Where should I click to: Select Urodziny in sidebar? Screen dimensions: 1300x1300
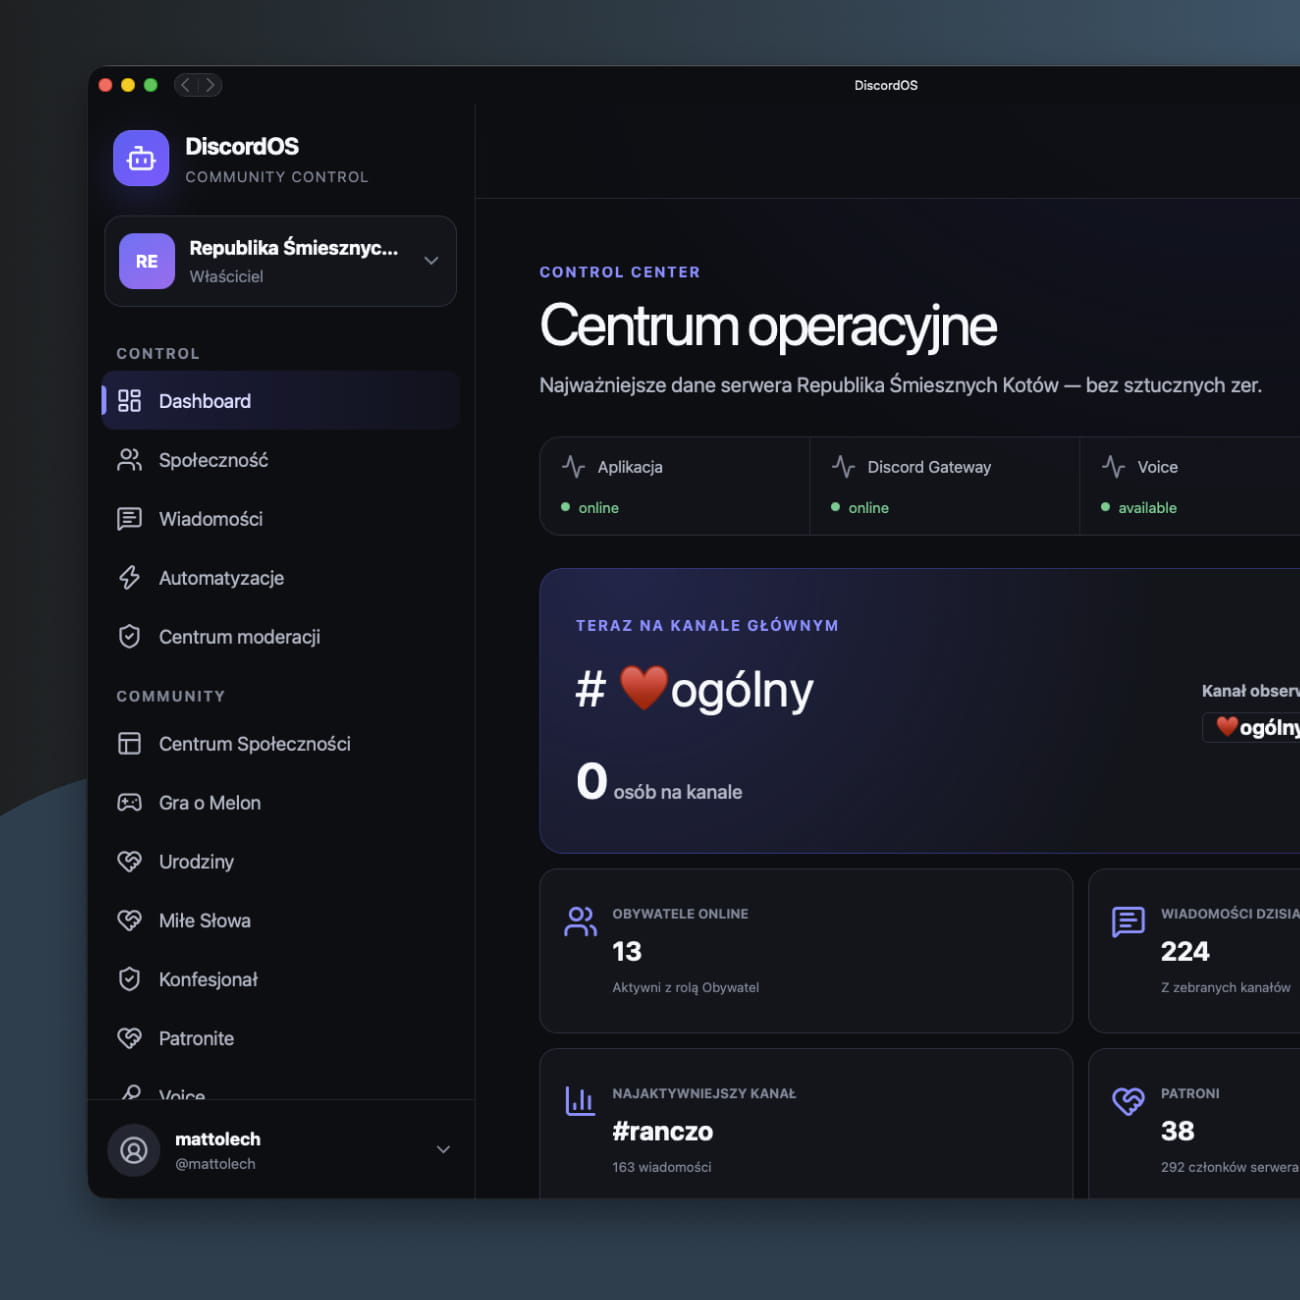coord(281,862)
